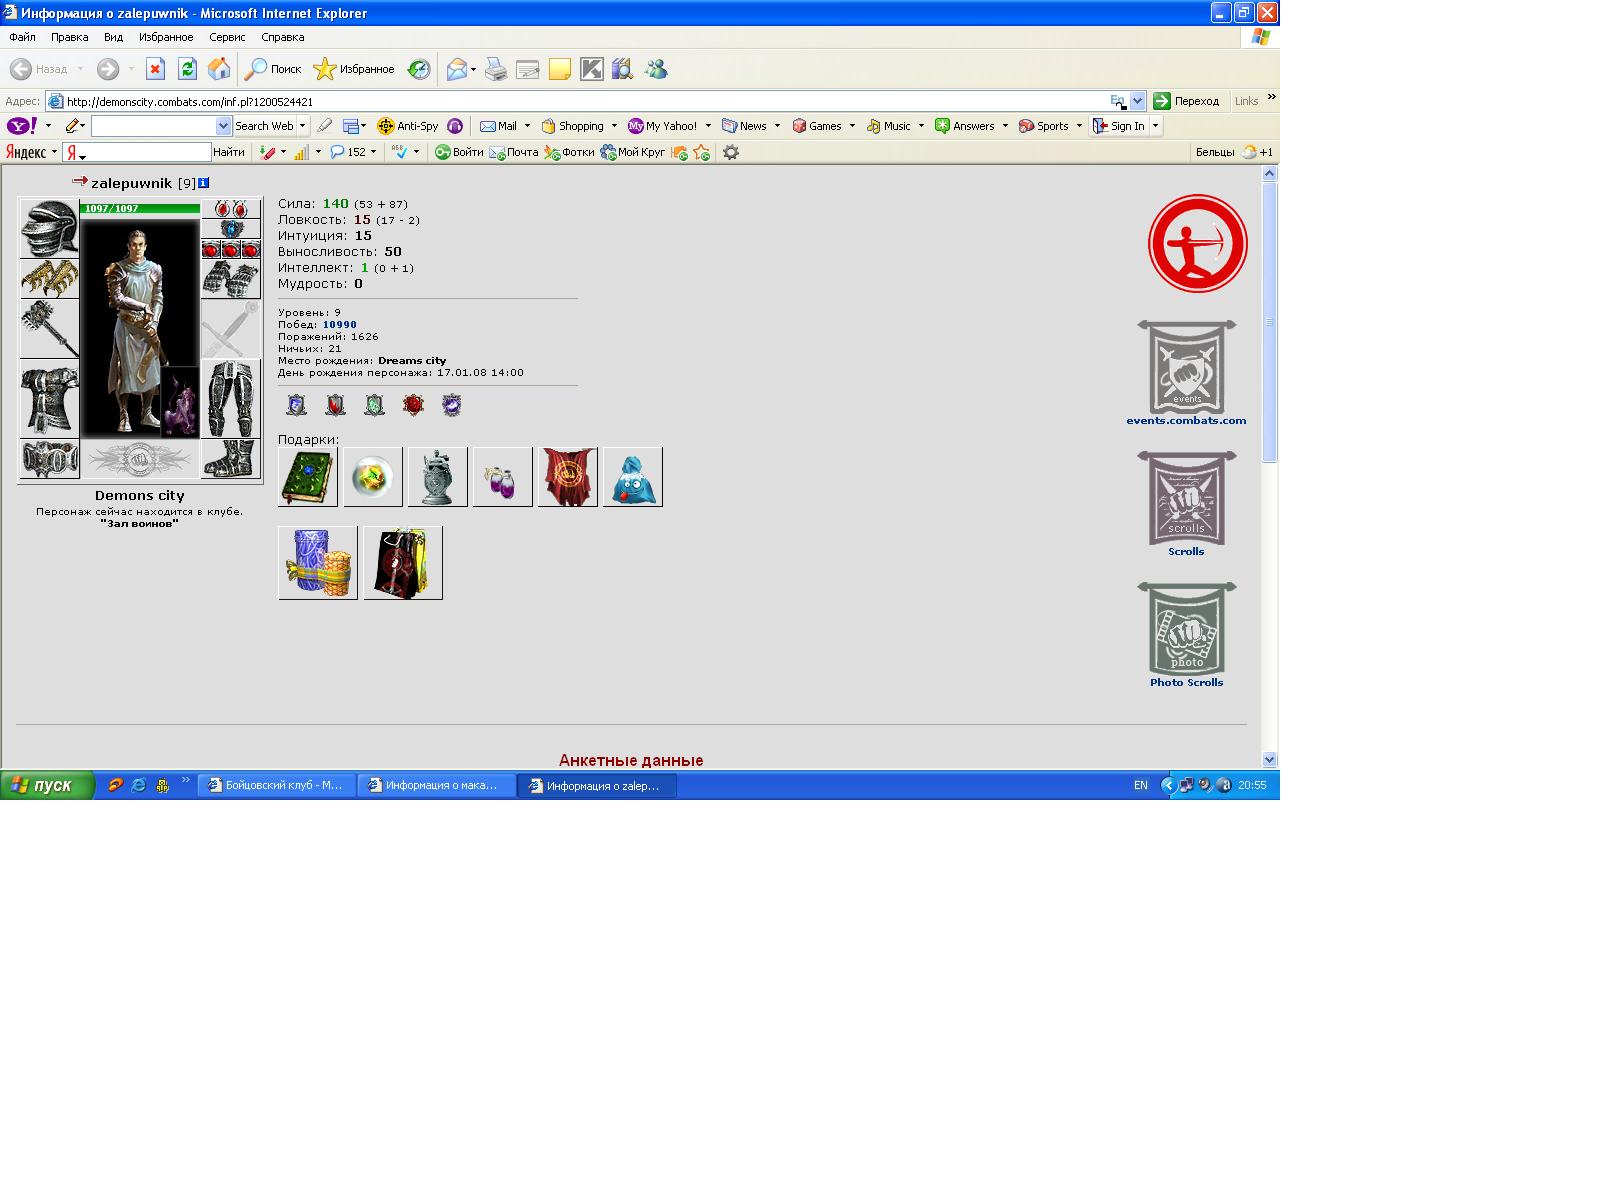Expand the Games dropdown arrow

852,126
